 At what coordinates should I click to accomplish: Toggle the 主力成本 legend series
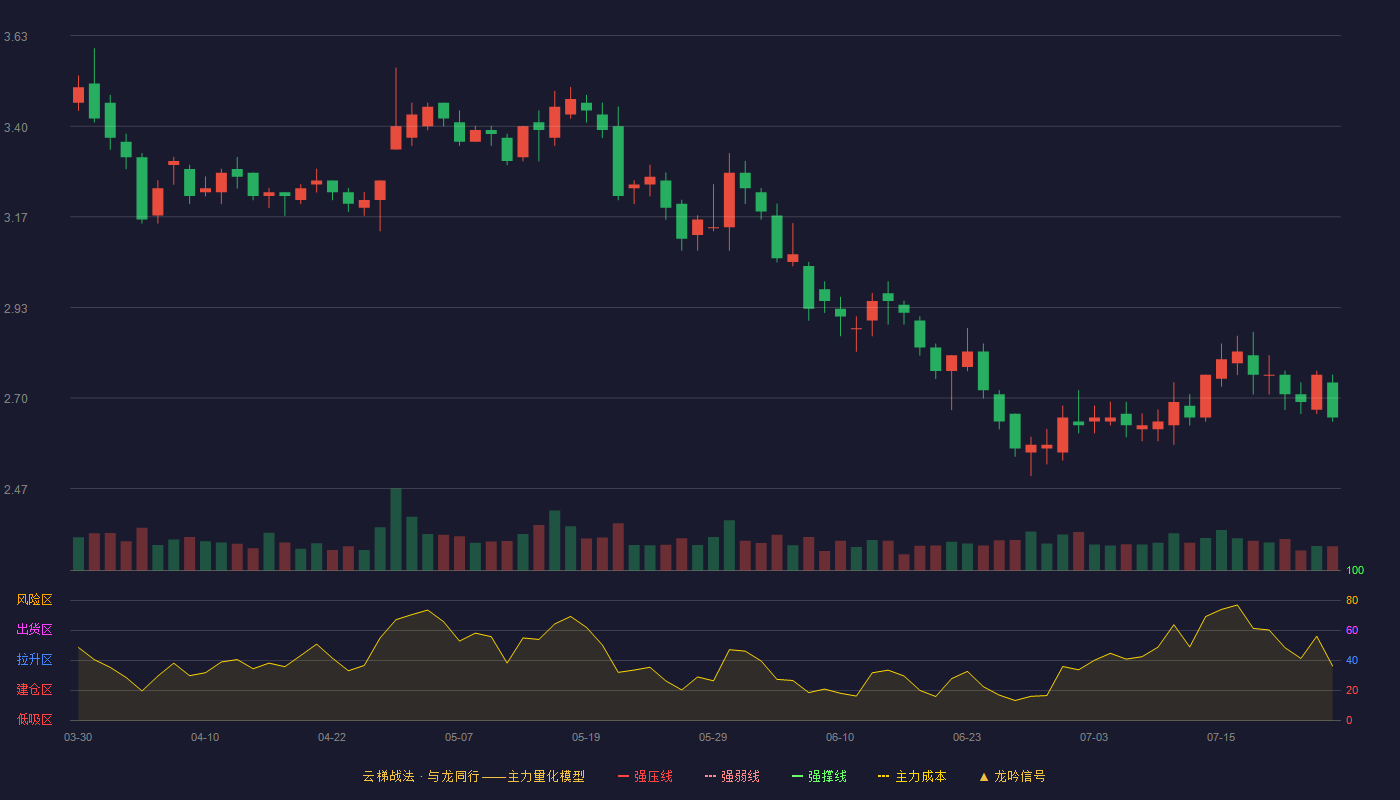(912, 776)
